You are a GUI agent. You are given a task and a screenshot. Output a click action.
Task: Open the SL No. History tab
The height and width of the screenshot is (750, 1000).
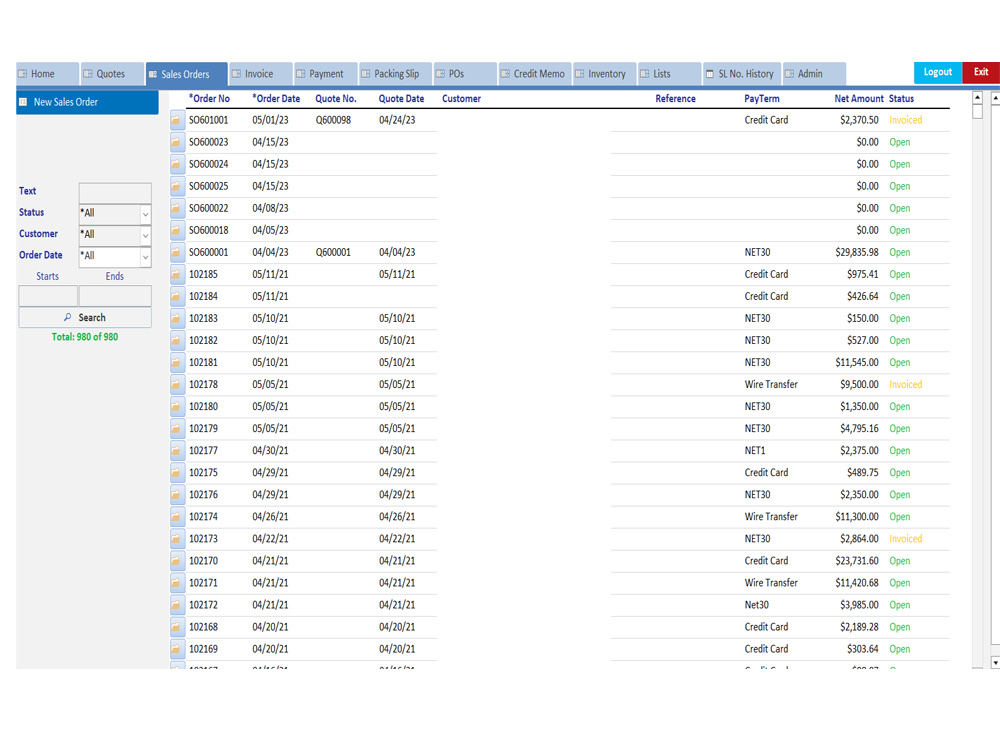tap(742, 74)
